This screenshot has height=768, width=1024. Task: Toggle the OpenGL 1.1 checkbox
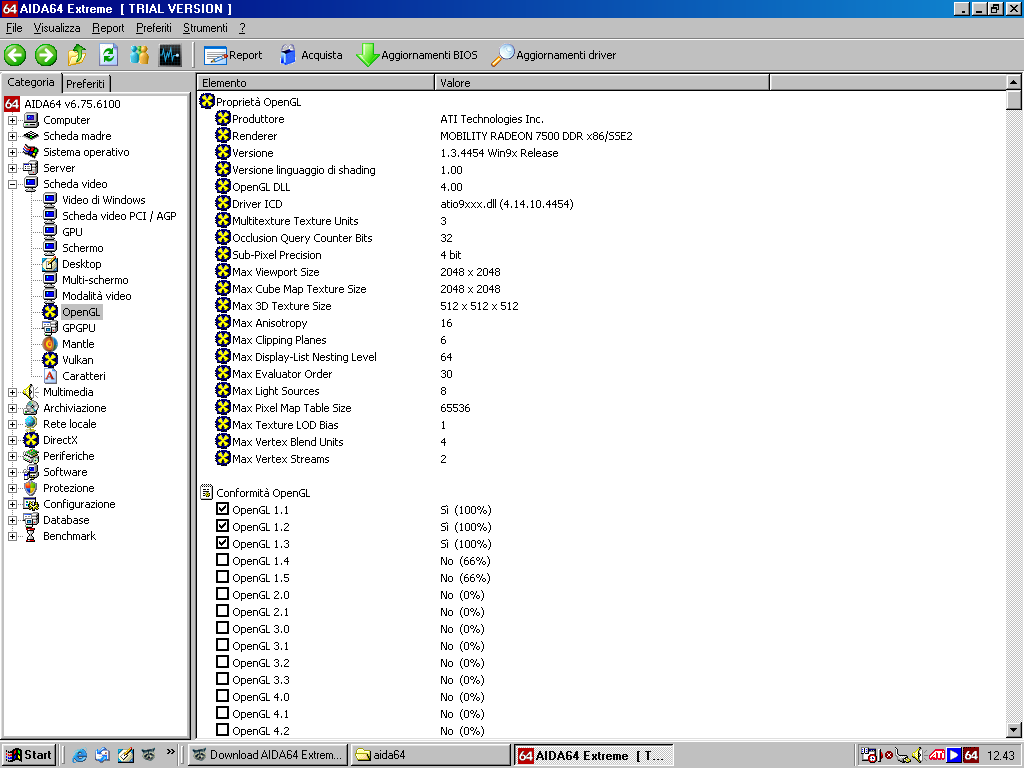(223, 509)
